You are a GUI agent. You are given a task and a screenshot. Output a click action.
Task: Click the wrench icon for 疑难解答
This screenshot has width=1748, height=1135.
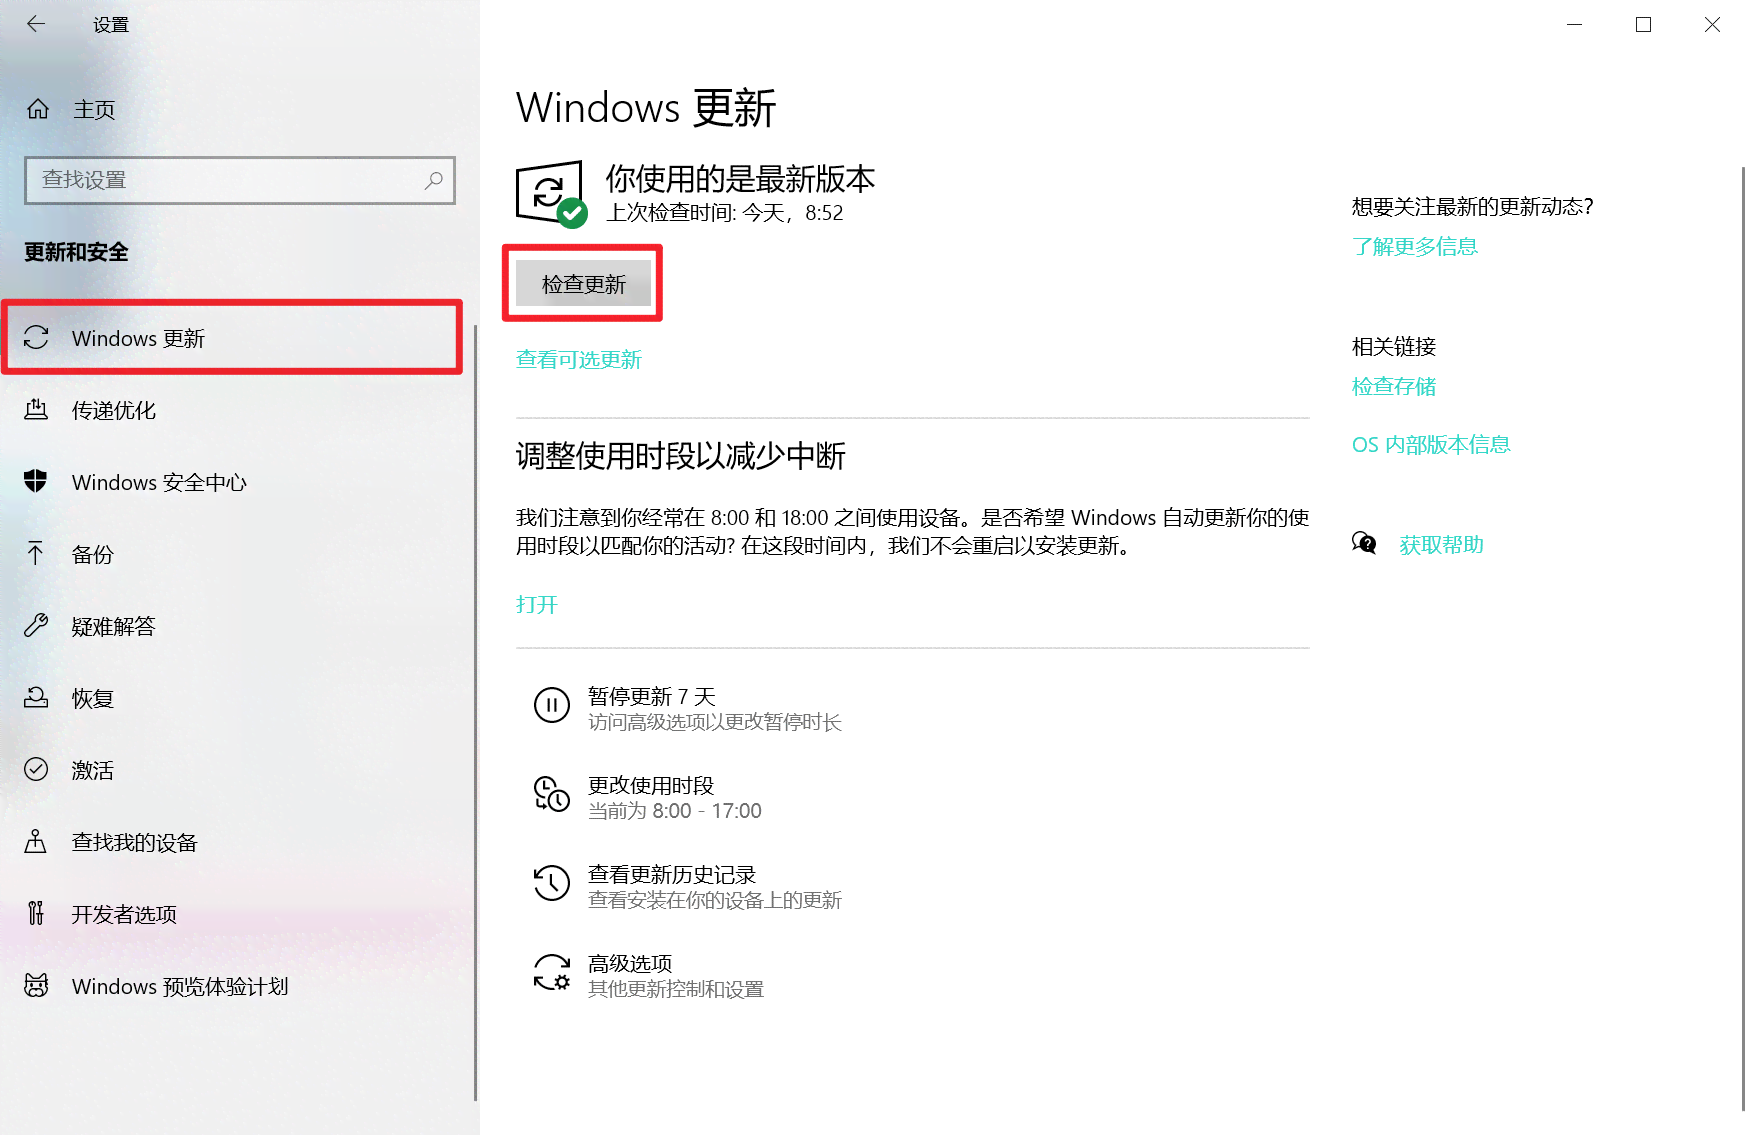[36, 626]
